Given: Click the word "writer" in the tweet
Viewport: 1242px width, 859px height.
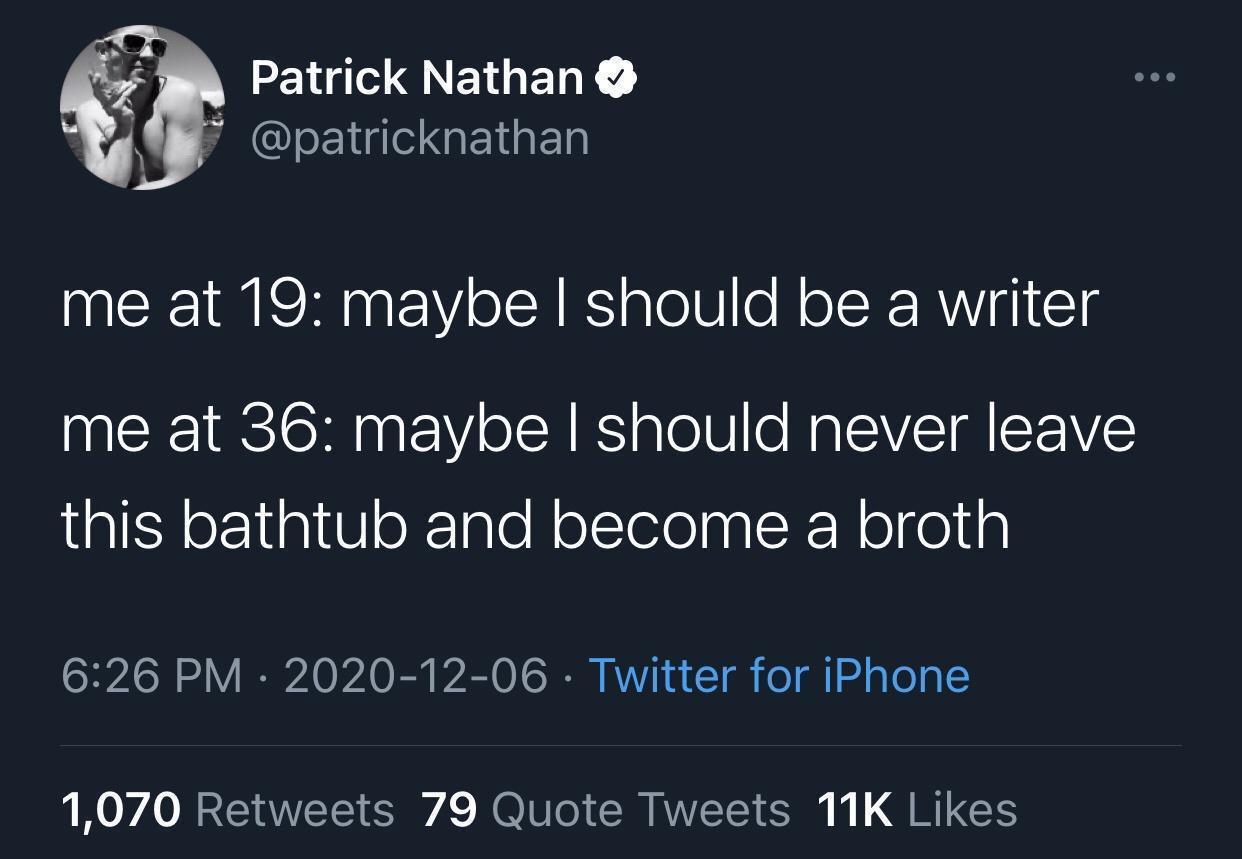Looking at the screenshot, I should tap(1018, 303).
